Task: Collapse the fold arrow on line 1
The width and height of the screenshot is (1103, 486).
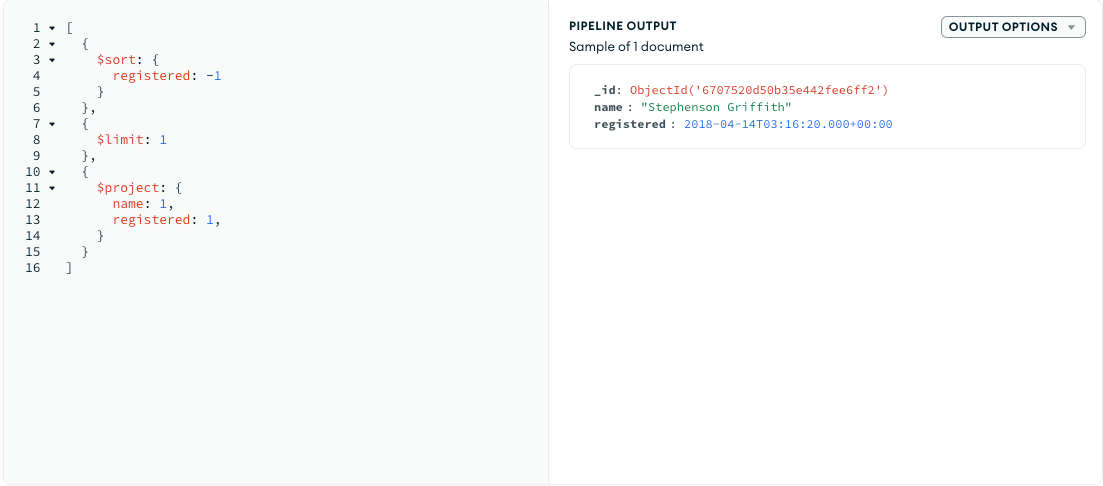Action: 52,28
